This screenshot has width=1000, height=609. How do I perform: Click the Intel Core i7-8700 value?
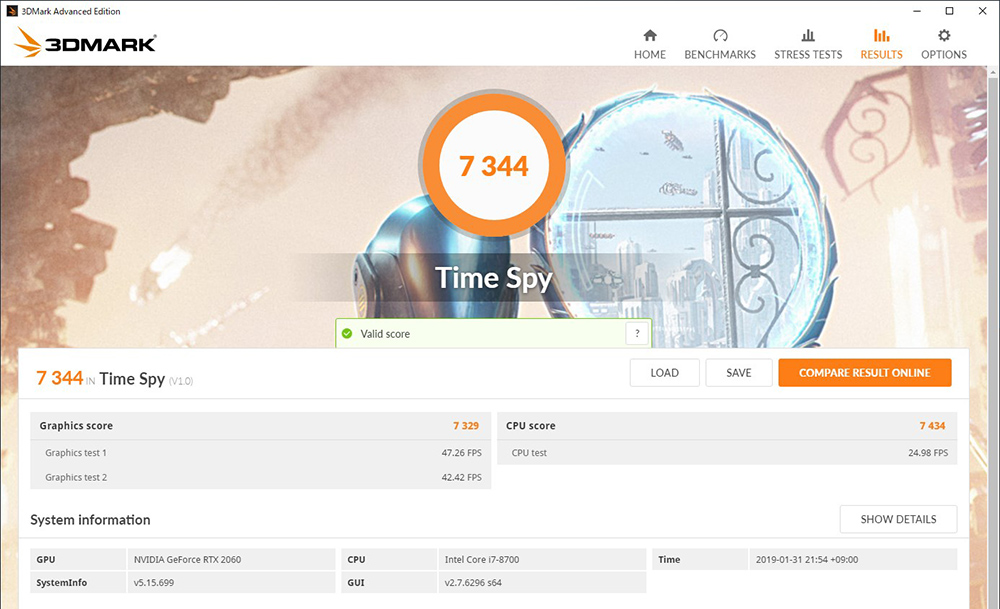482,559
